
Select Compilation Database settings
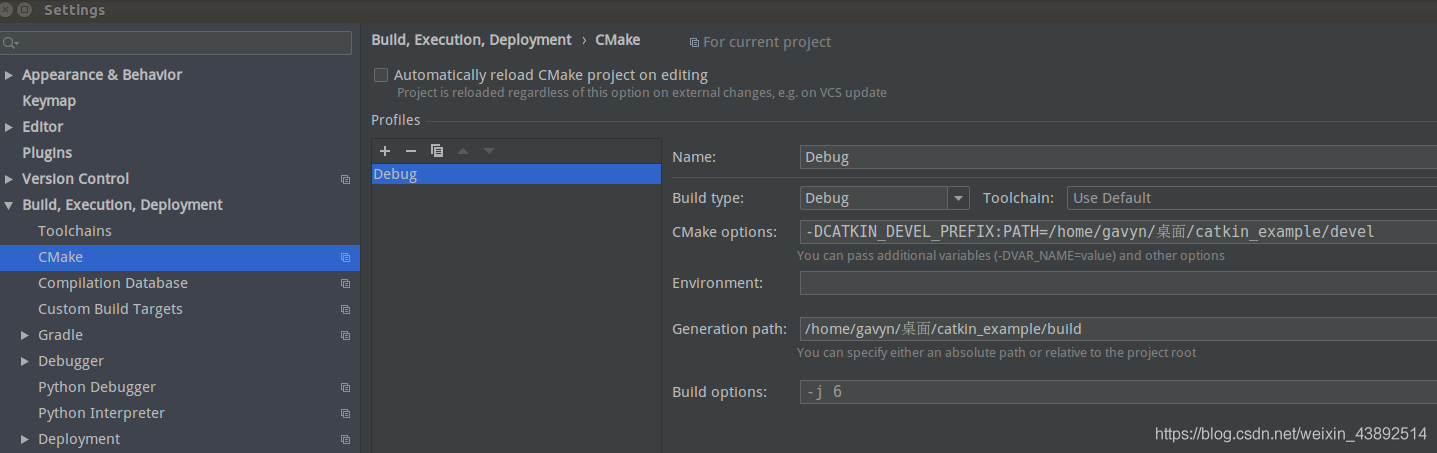point(113,283)
